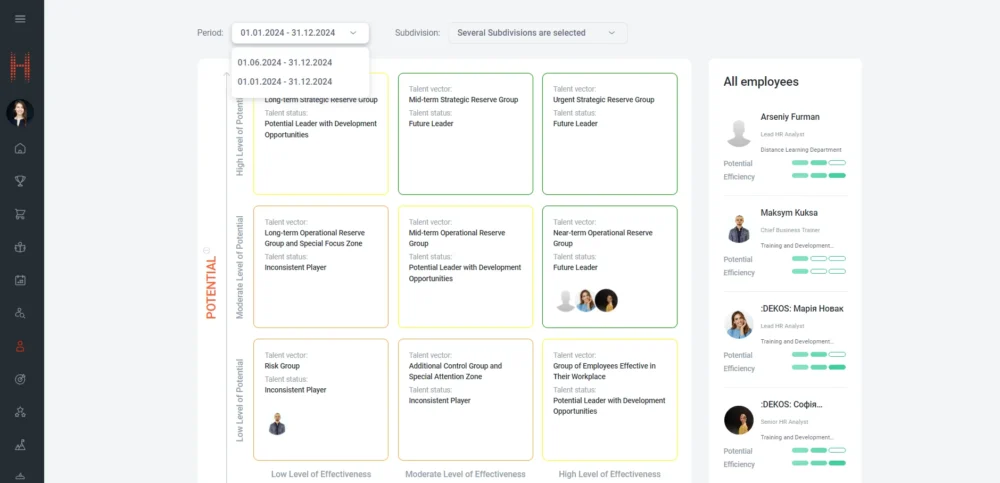Image resolution: width=1000 pixels, height=483 pixels.
Task: Open the hamburger menu in sidebar
Action: 21,19
